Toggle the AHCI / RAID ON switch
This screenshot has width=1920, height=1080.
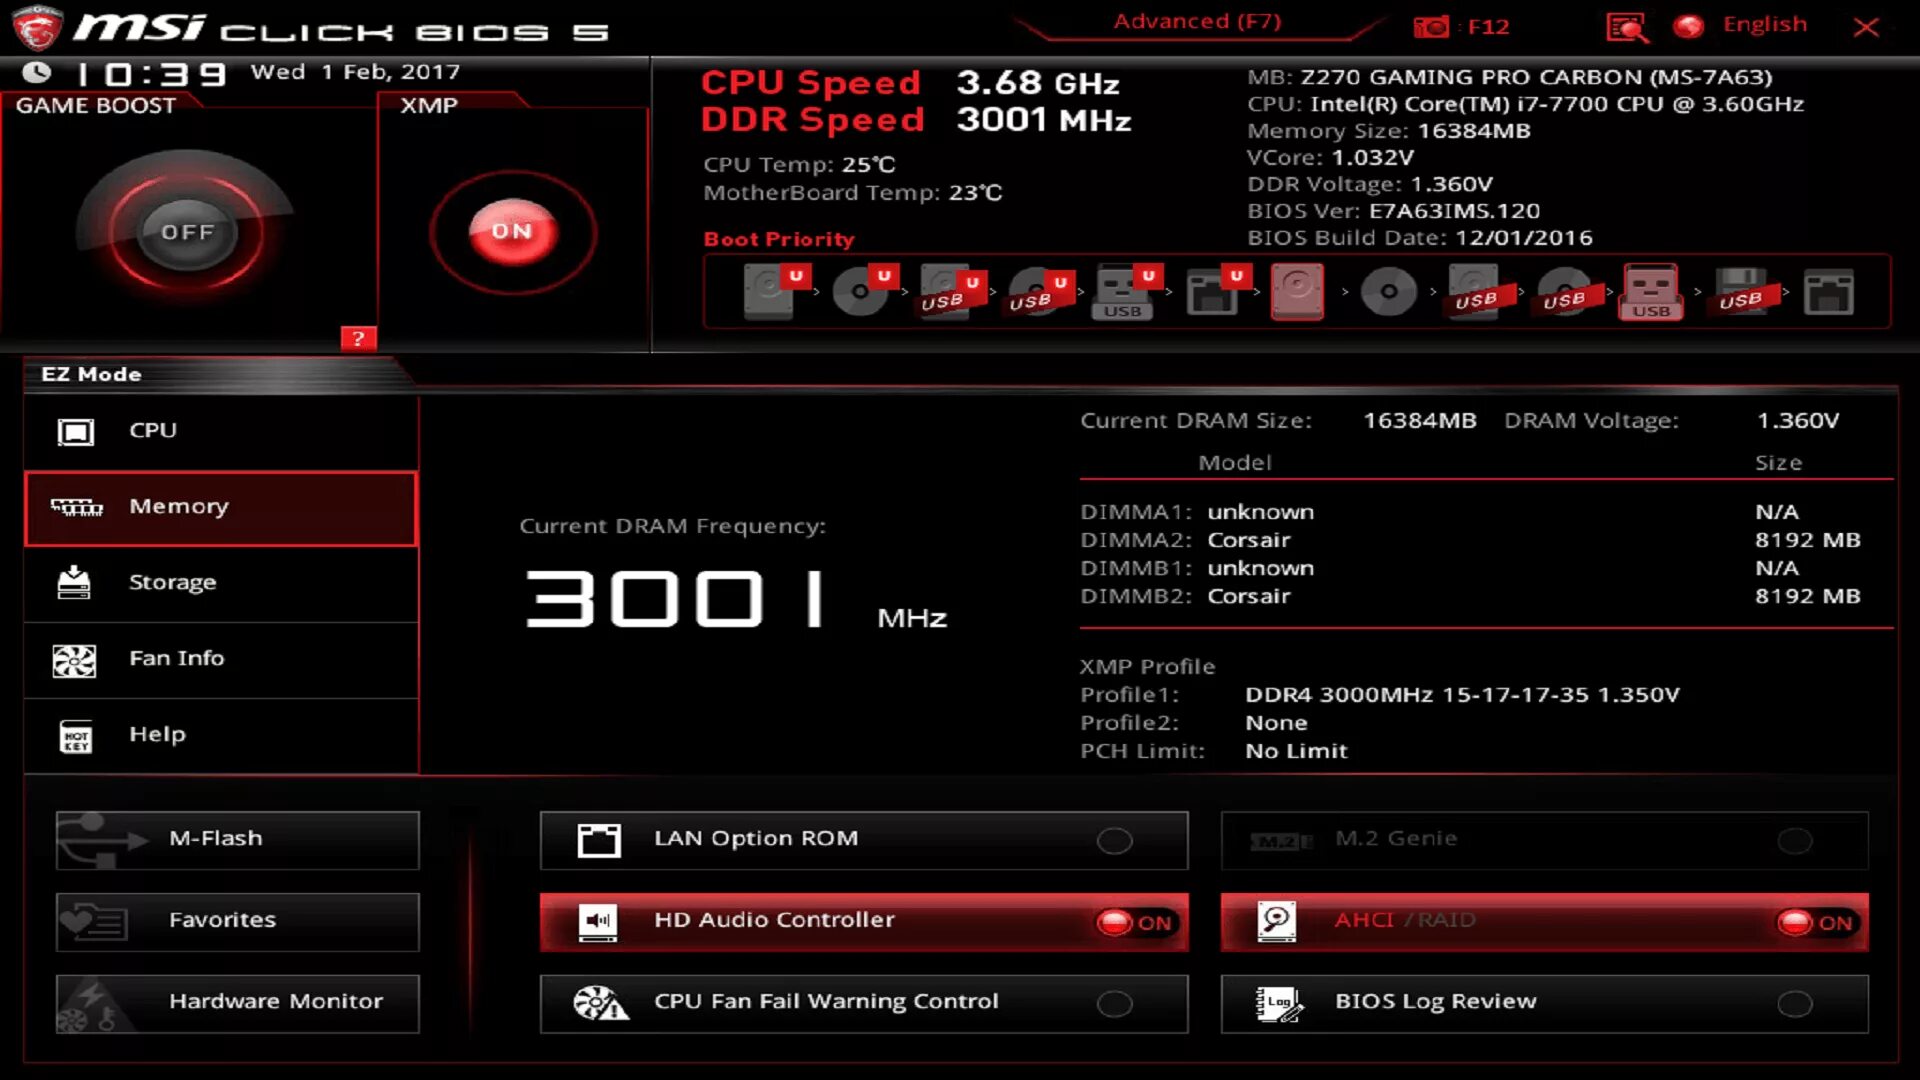1816,922
